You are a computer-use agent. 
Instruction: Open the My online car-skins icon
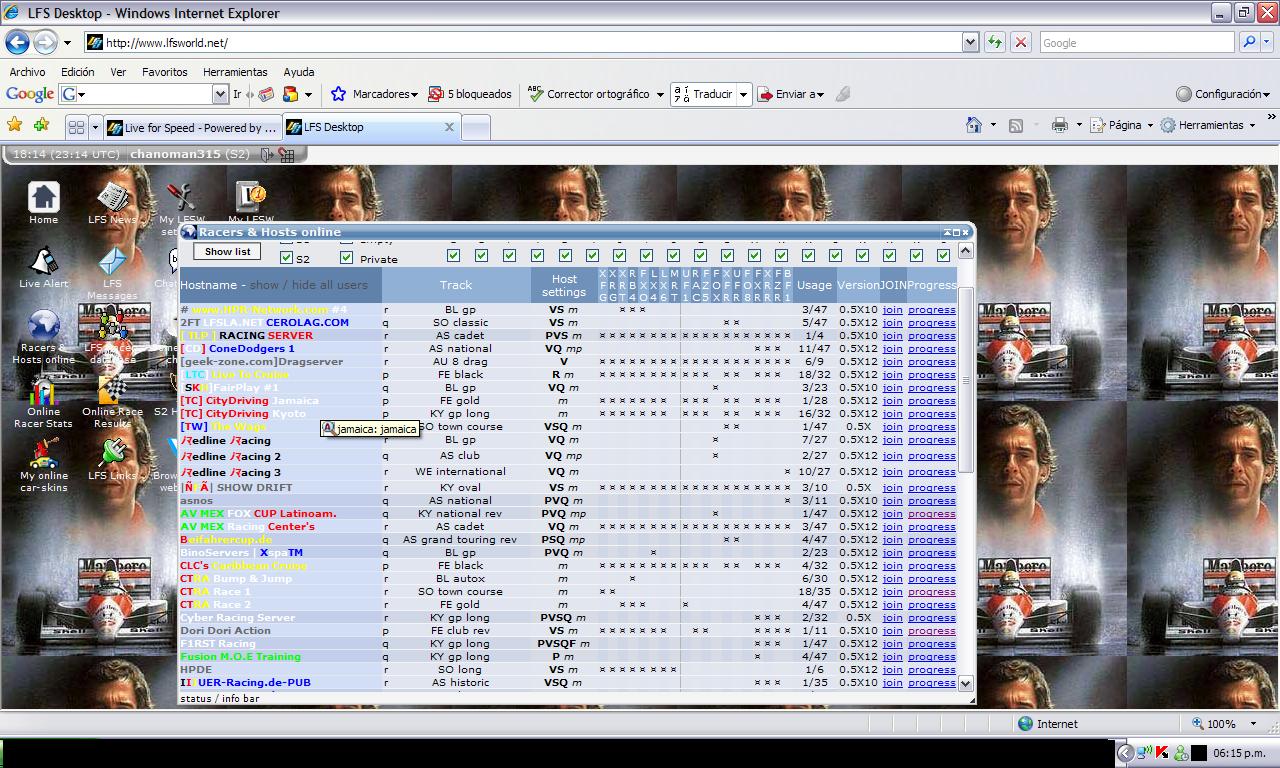click(43, 454)
